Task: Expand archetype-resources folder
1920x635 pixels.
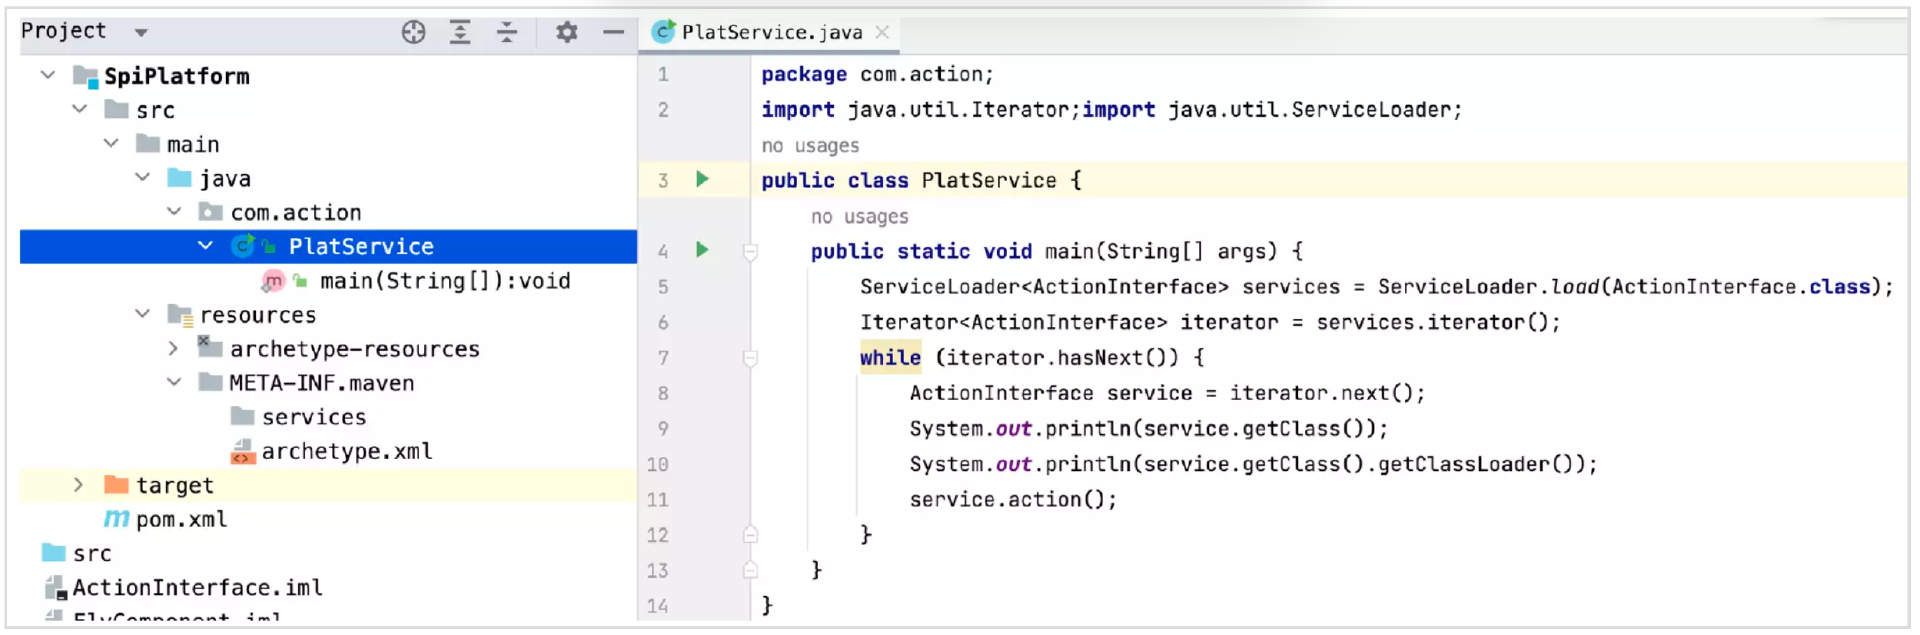Action: click(173, 349)
